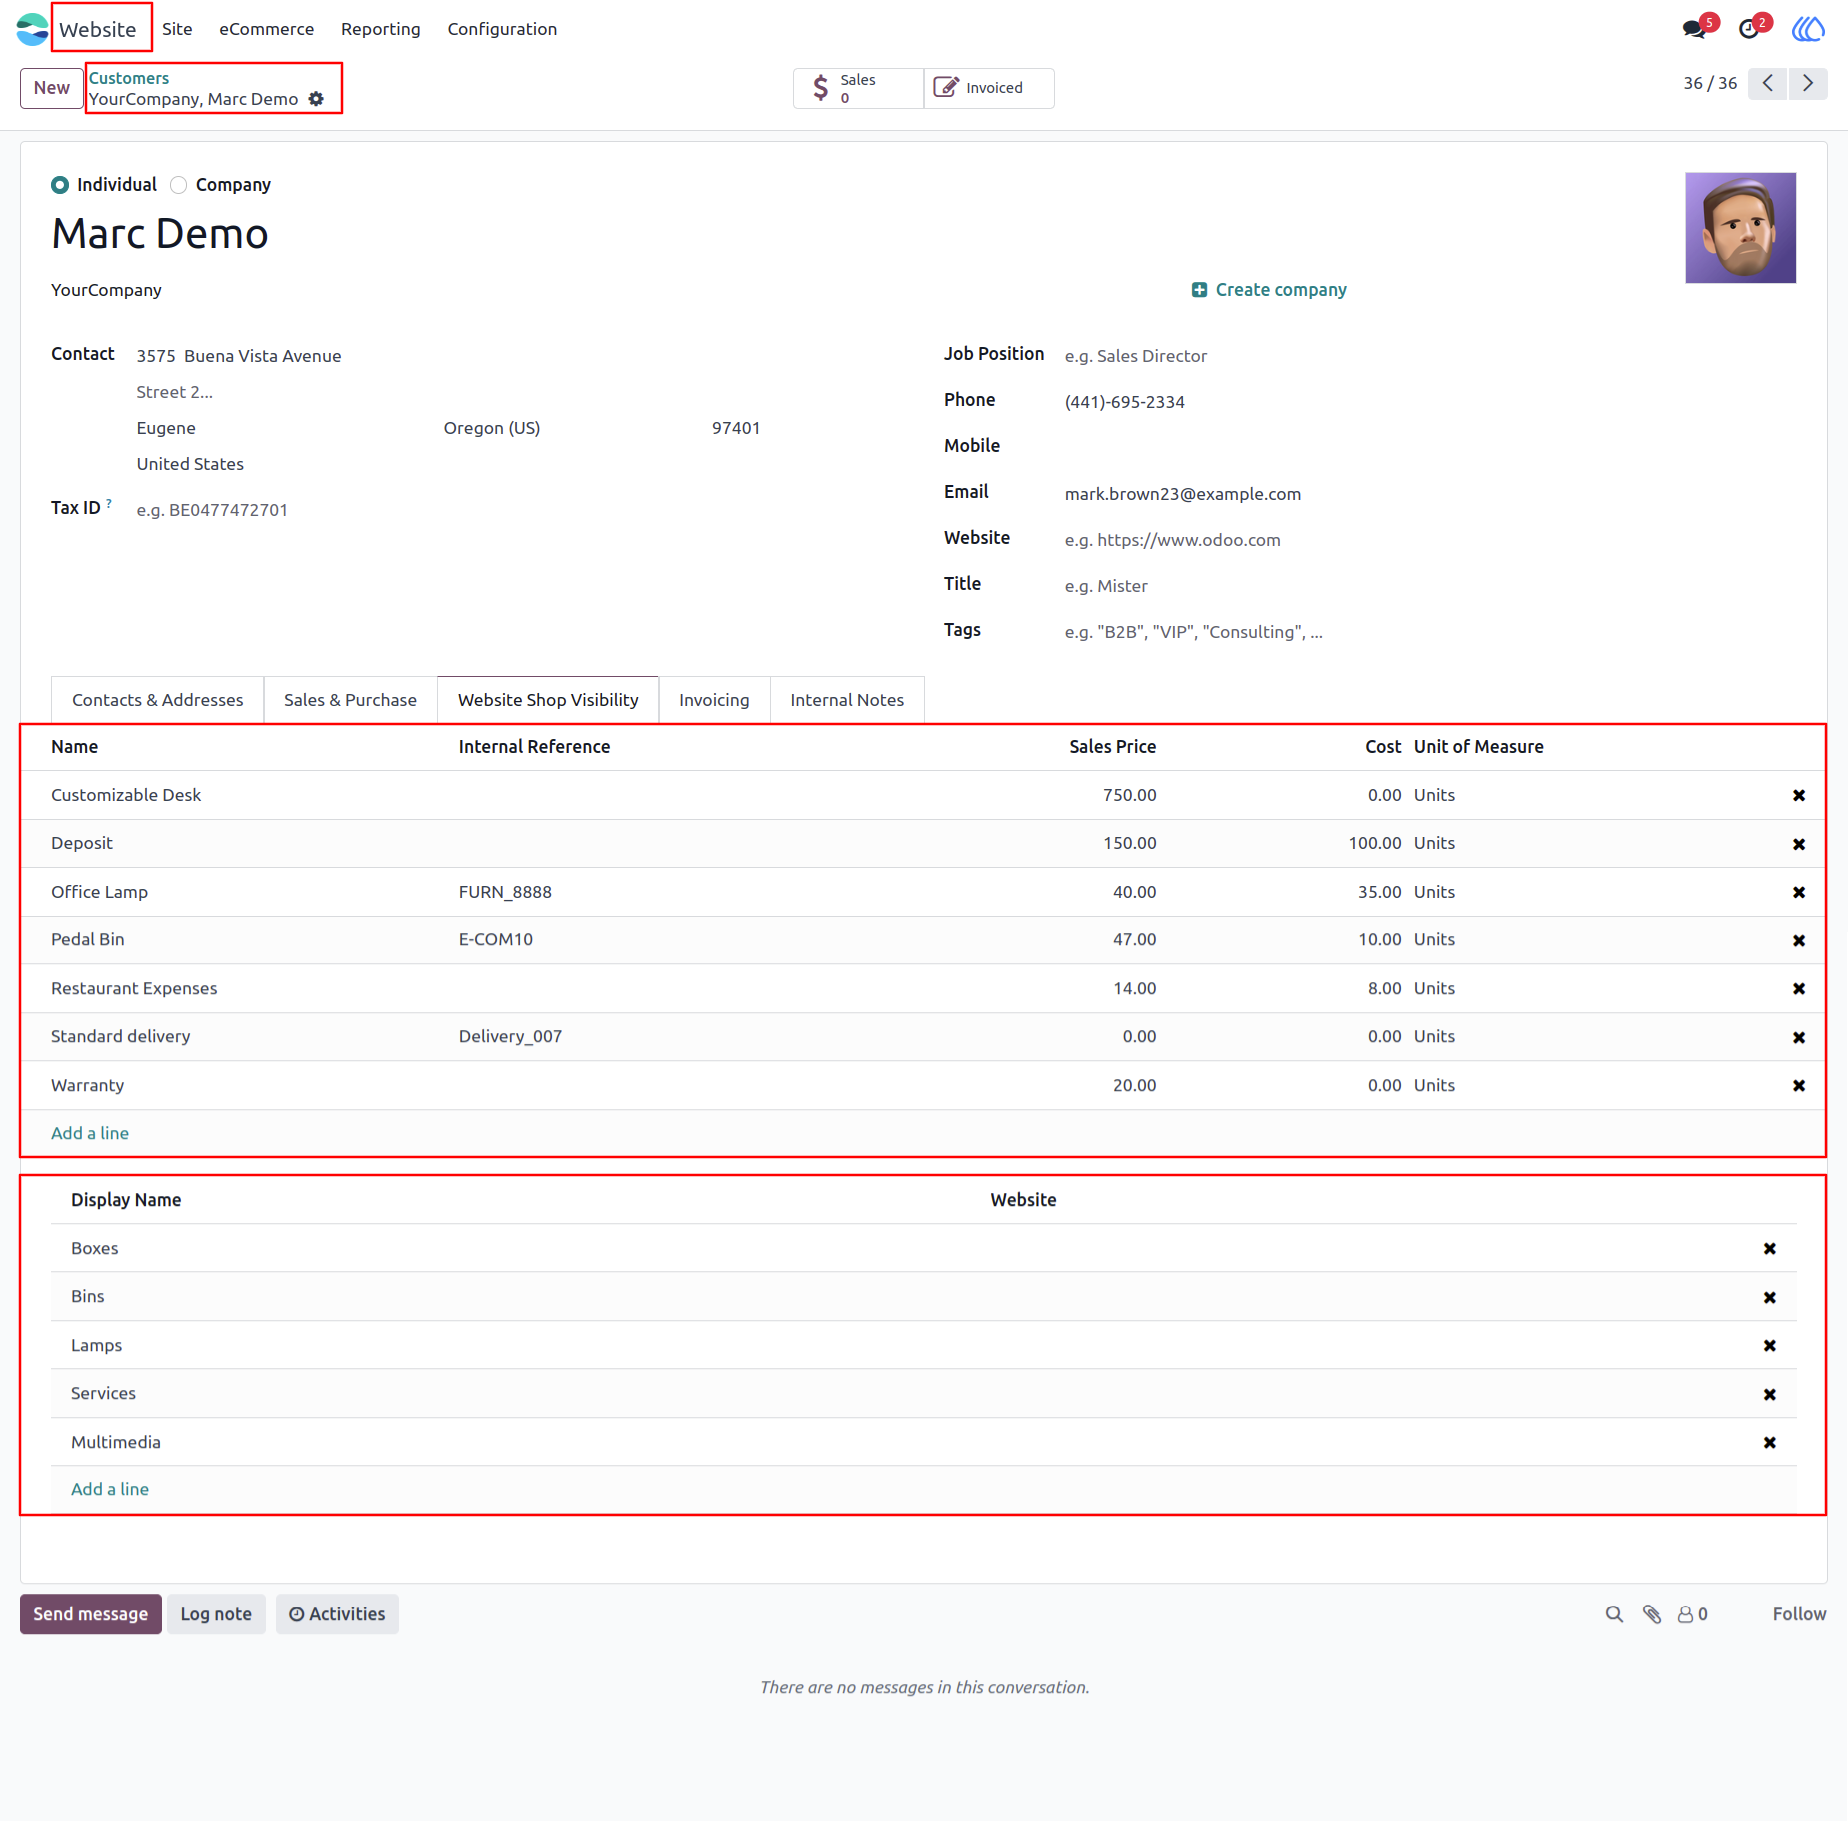Remove the Multimedia category
Screen dimensions: 1848x1823
(x=1770, y=1443)
